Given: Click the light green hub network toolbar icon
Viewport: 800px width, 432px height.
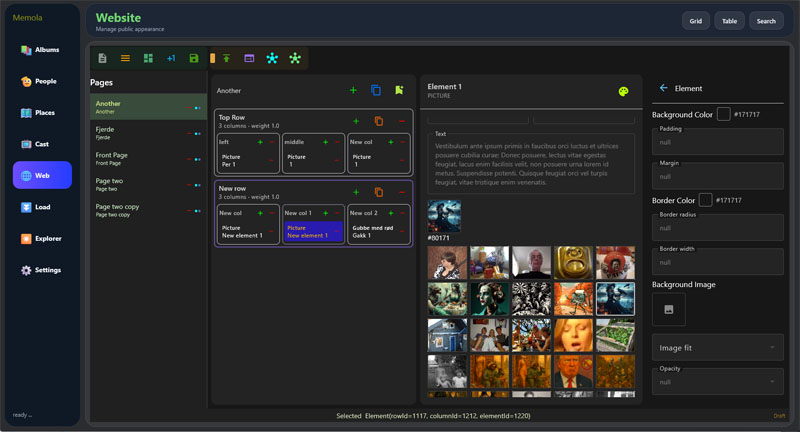Looking at the screenshot, I should pyautogui.click(x=295, y=58).
